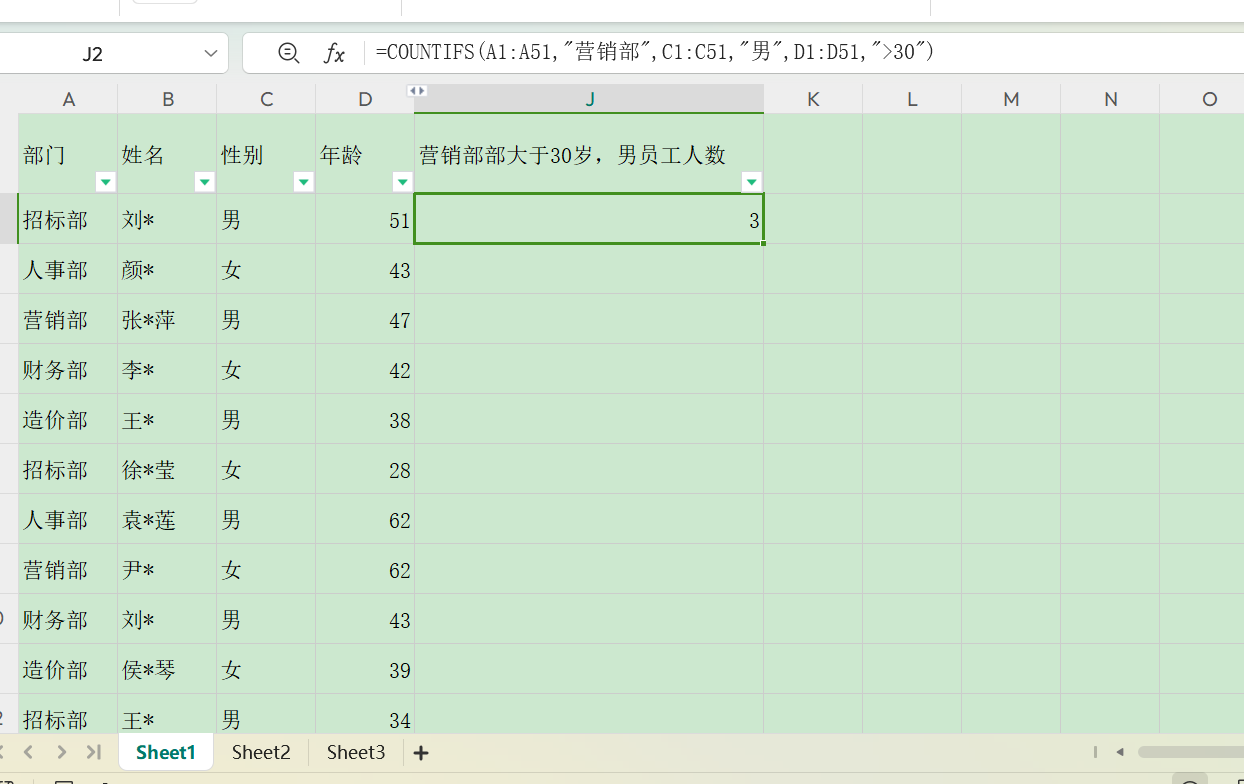1244x784 pixels.
Task: Click the 姓名 header cell
Action: click(167, 154)
